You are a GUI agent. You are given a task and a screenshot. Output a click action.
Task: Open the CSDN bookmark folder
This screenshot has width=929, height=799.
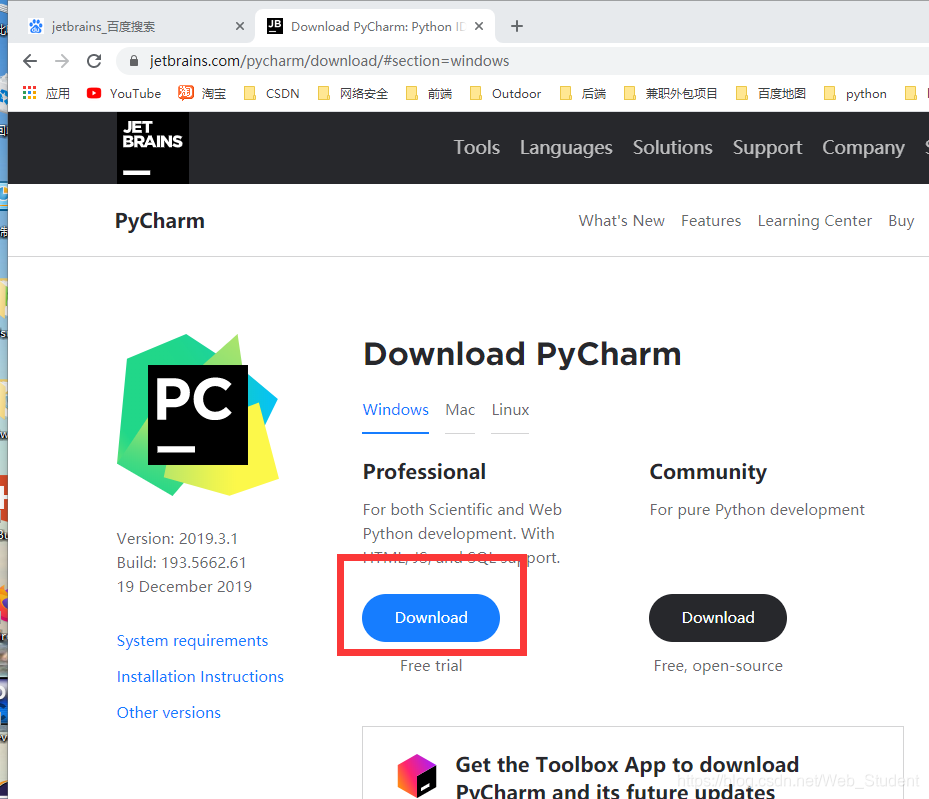[x=272, y=93]
